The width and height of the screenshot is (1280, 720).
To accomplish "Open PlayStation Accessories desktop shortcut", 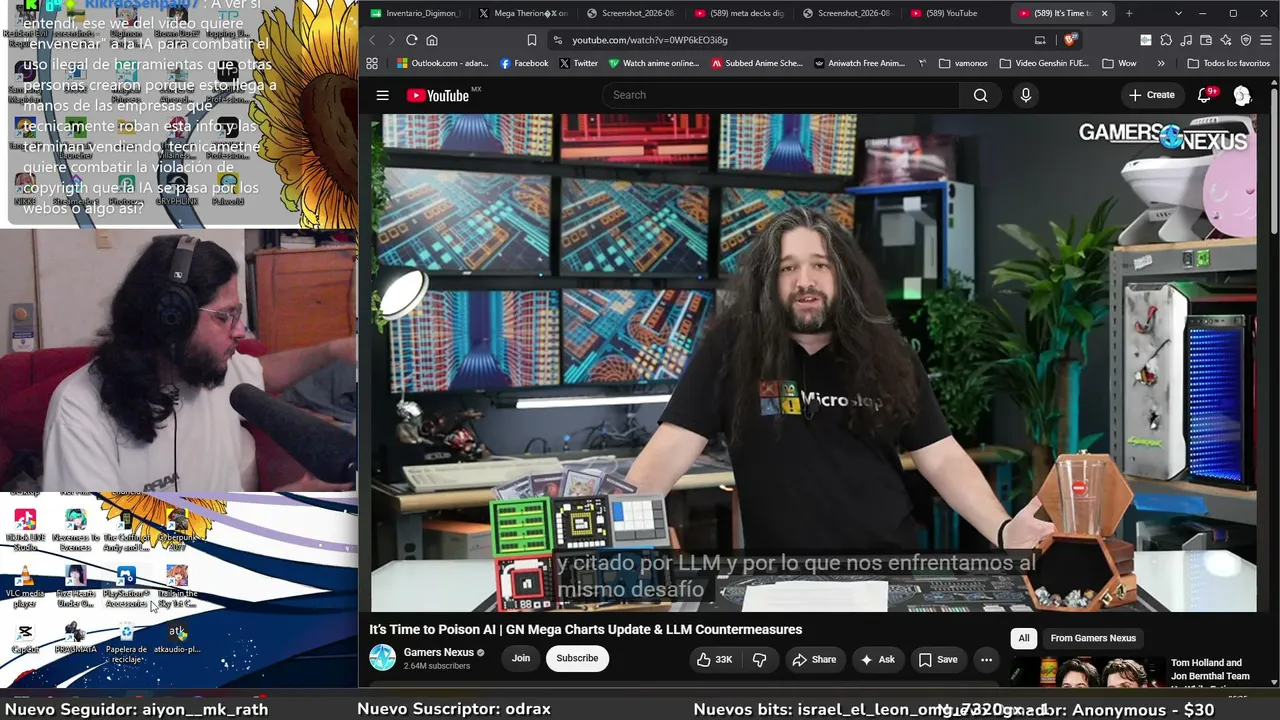I will [x=126, y=587].
